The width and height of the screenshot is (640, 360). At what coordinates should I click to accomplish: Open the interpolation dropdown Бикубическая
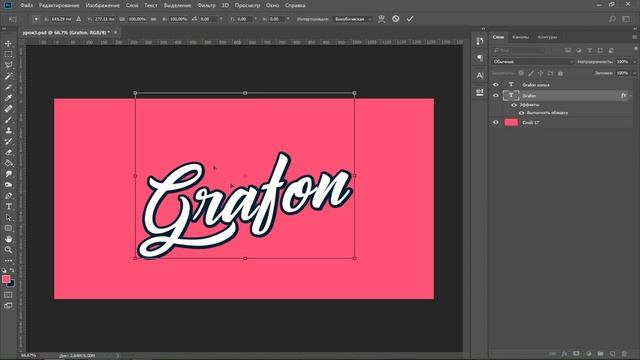click(x=353, y=19)
